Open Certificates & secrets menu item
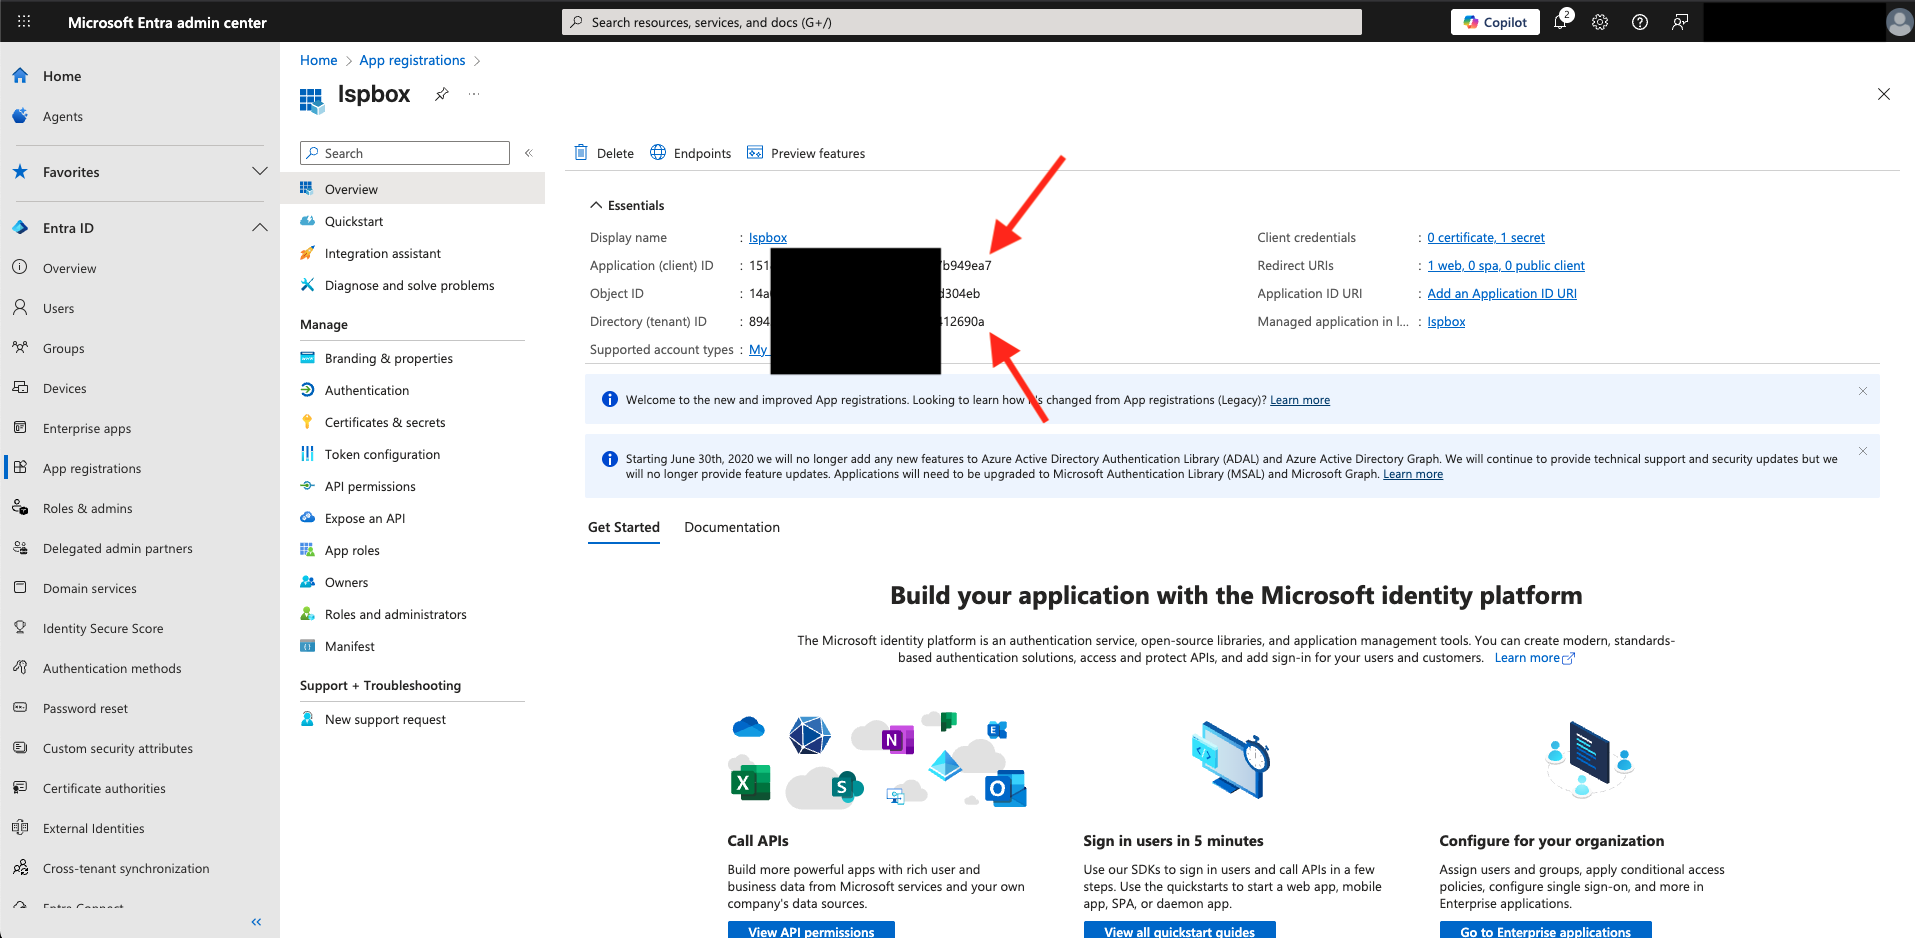 384,422
